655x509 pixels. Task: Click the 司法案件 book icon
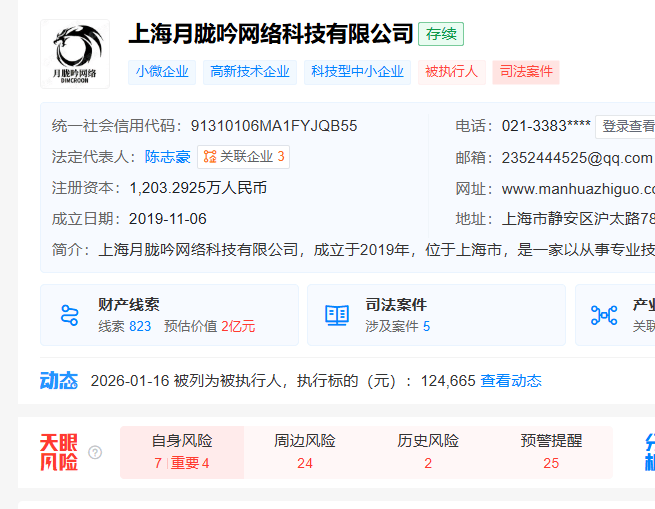pos(337,315)
